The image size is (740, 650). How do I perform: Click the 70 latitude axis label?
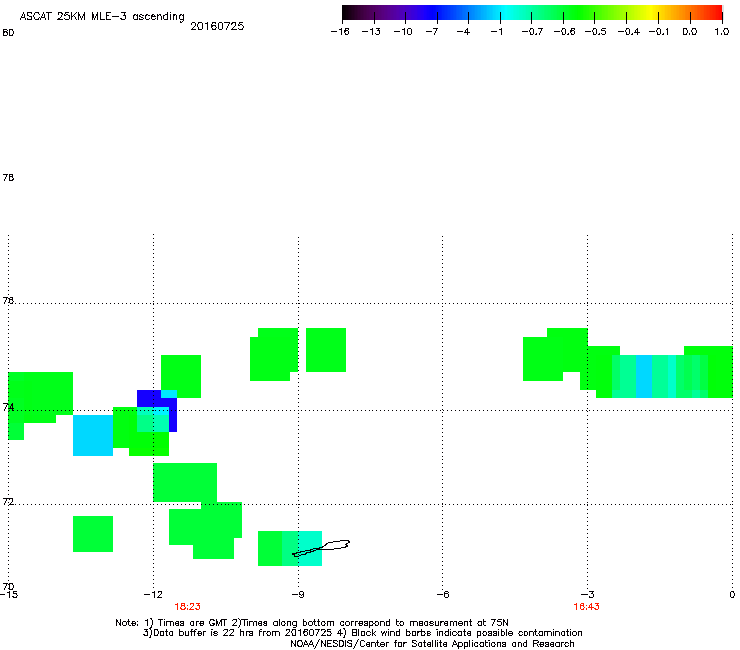(8, 586)
